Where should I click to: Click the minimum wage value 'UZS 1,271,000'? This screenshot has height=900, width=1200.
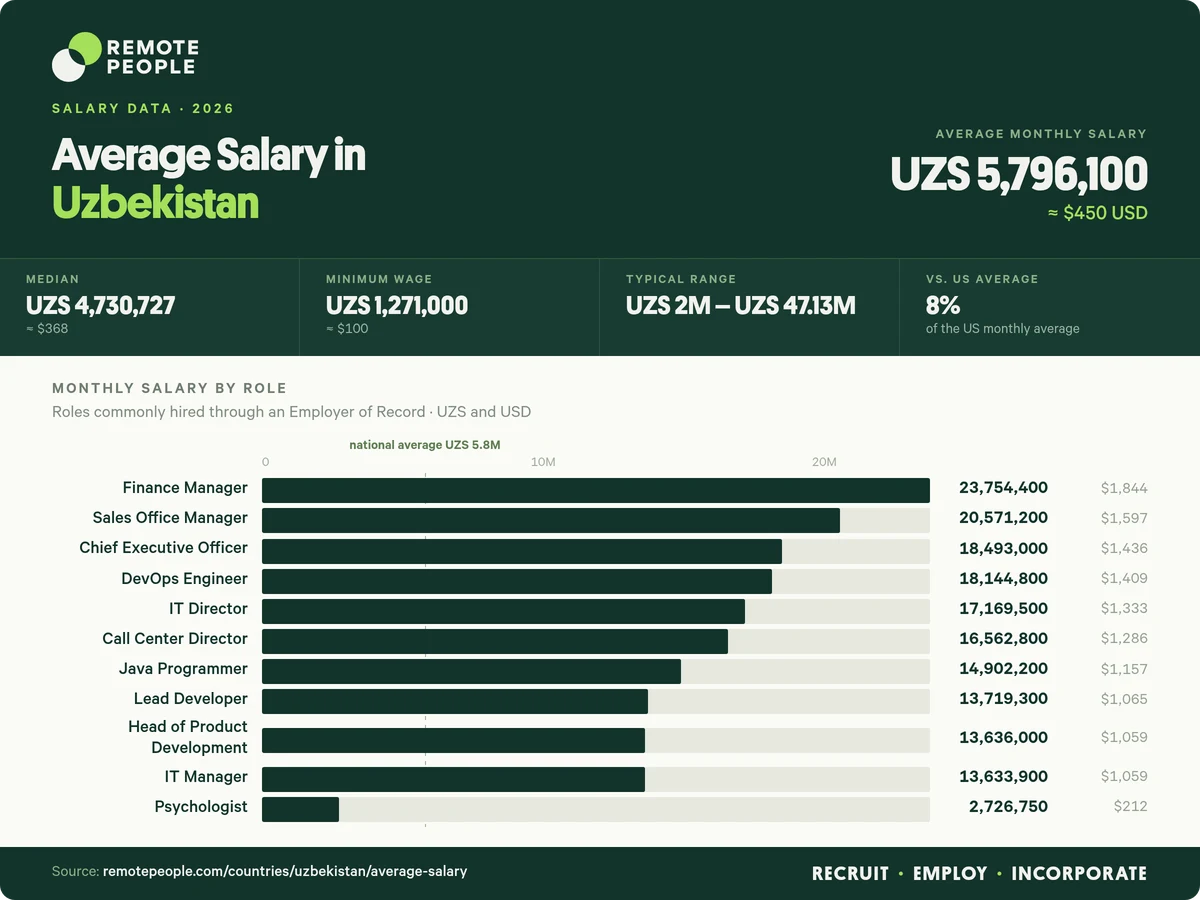397,306
